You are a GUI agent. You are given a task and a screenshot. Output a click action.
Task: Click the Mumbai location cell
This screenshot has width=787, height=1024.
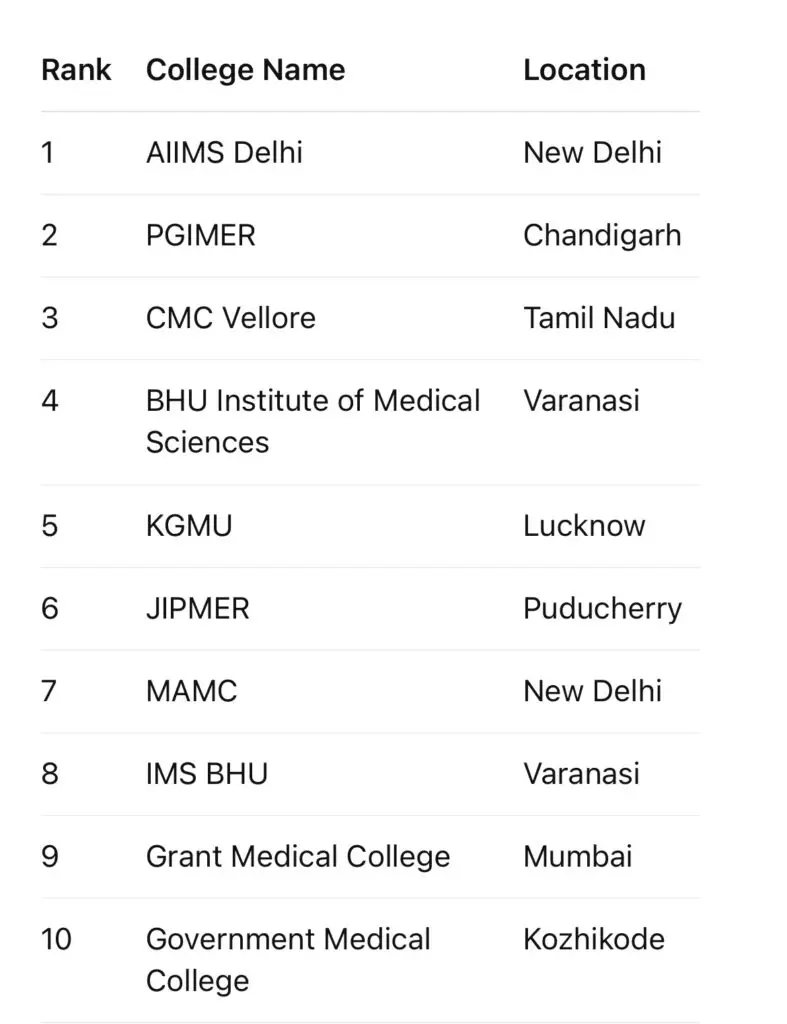click(577, 857)
